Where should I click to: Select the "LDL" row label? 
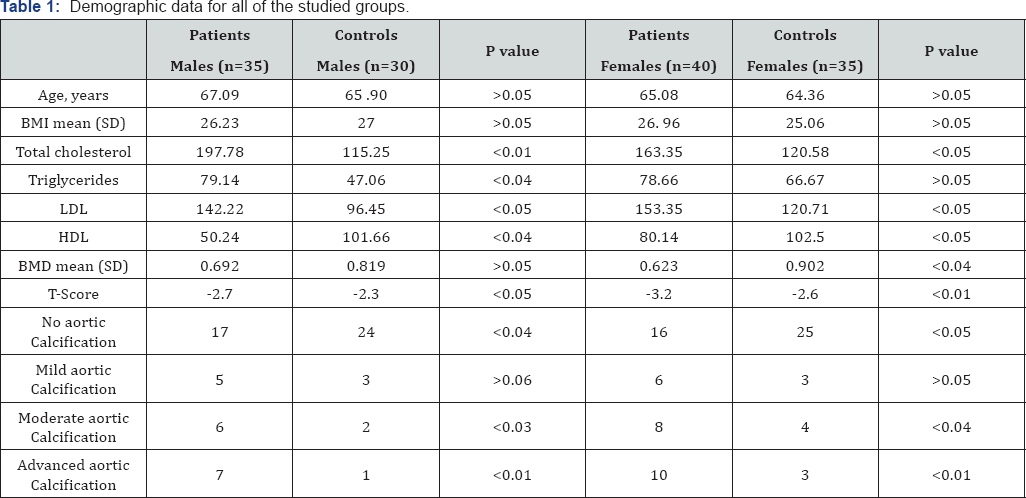[73, 209]
